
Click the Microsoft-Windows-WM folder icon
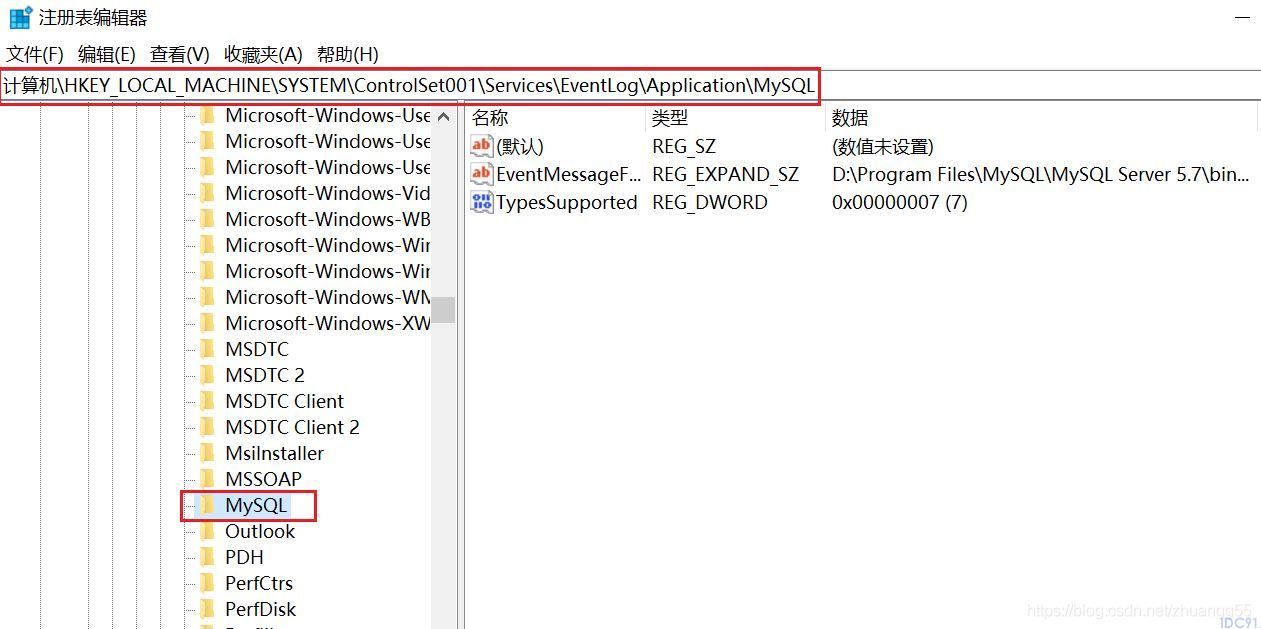(x=208, y=297)
